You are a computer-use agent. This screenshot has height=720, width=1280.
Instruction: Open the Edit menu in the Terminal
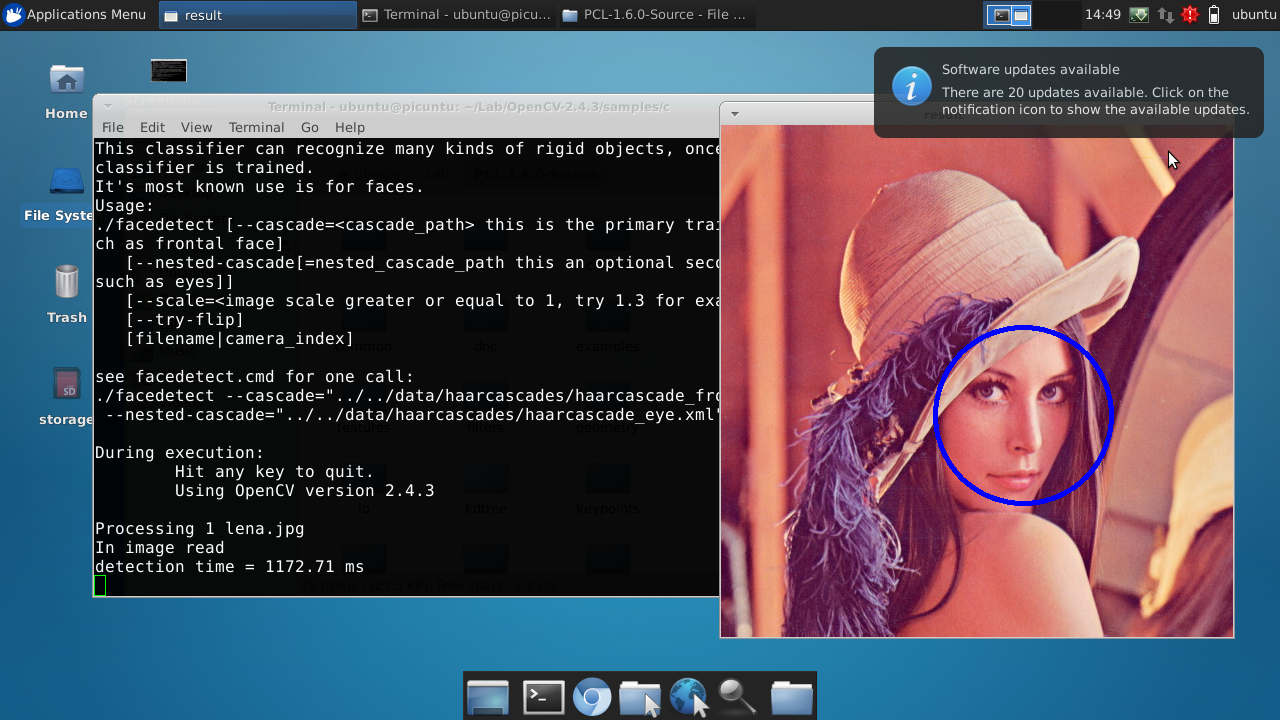click(x=152, y=127)
